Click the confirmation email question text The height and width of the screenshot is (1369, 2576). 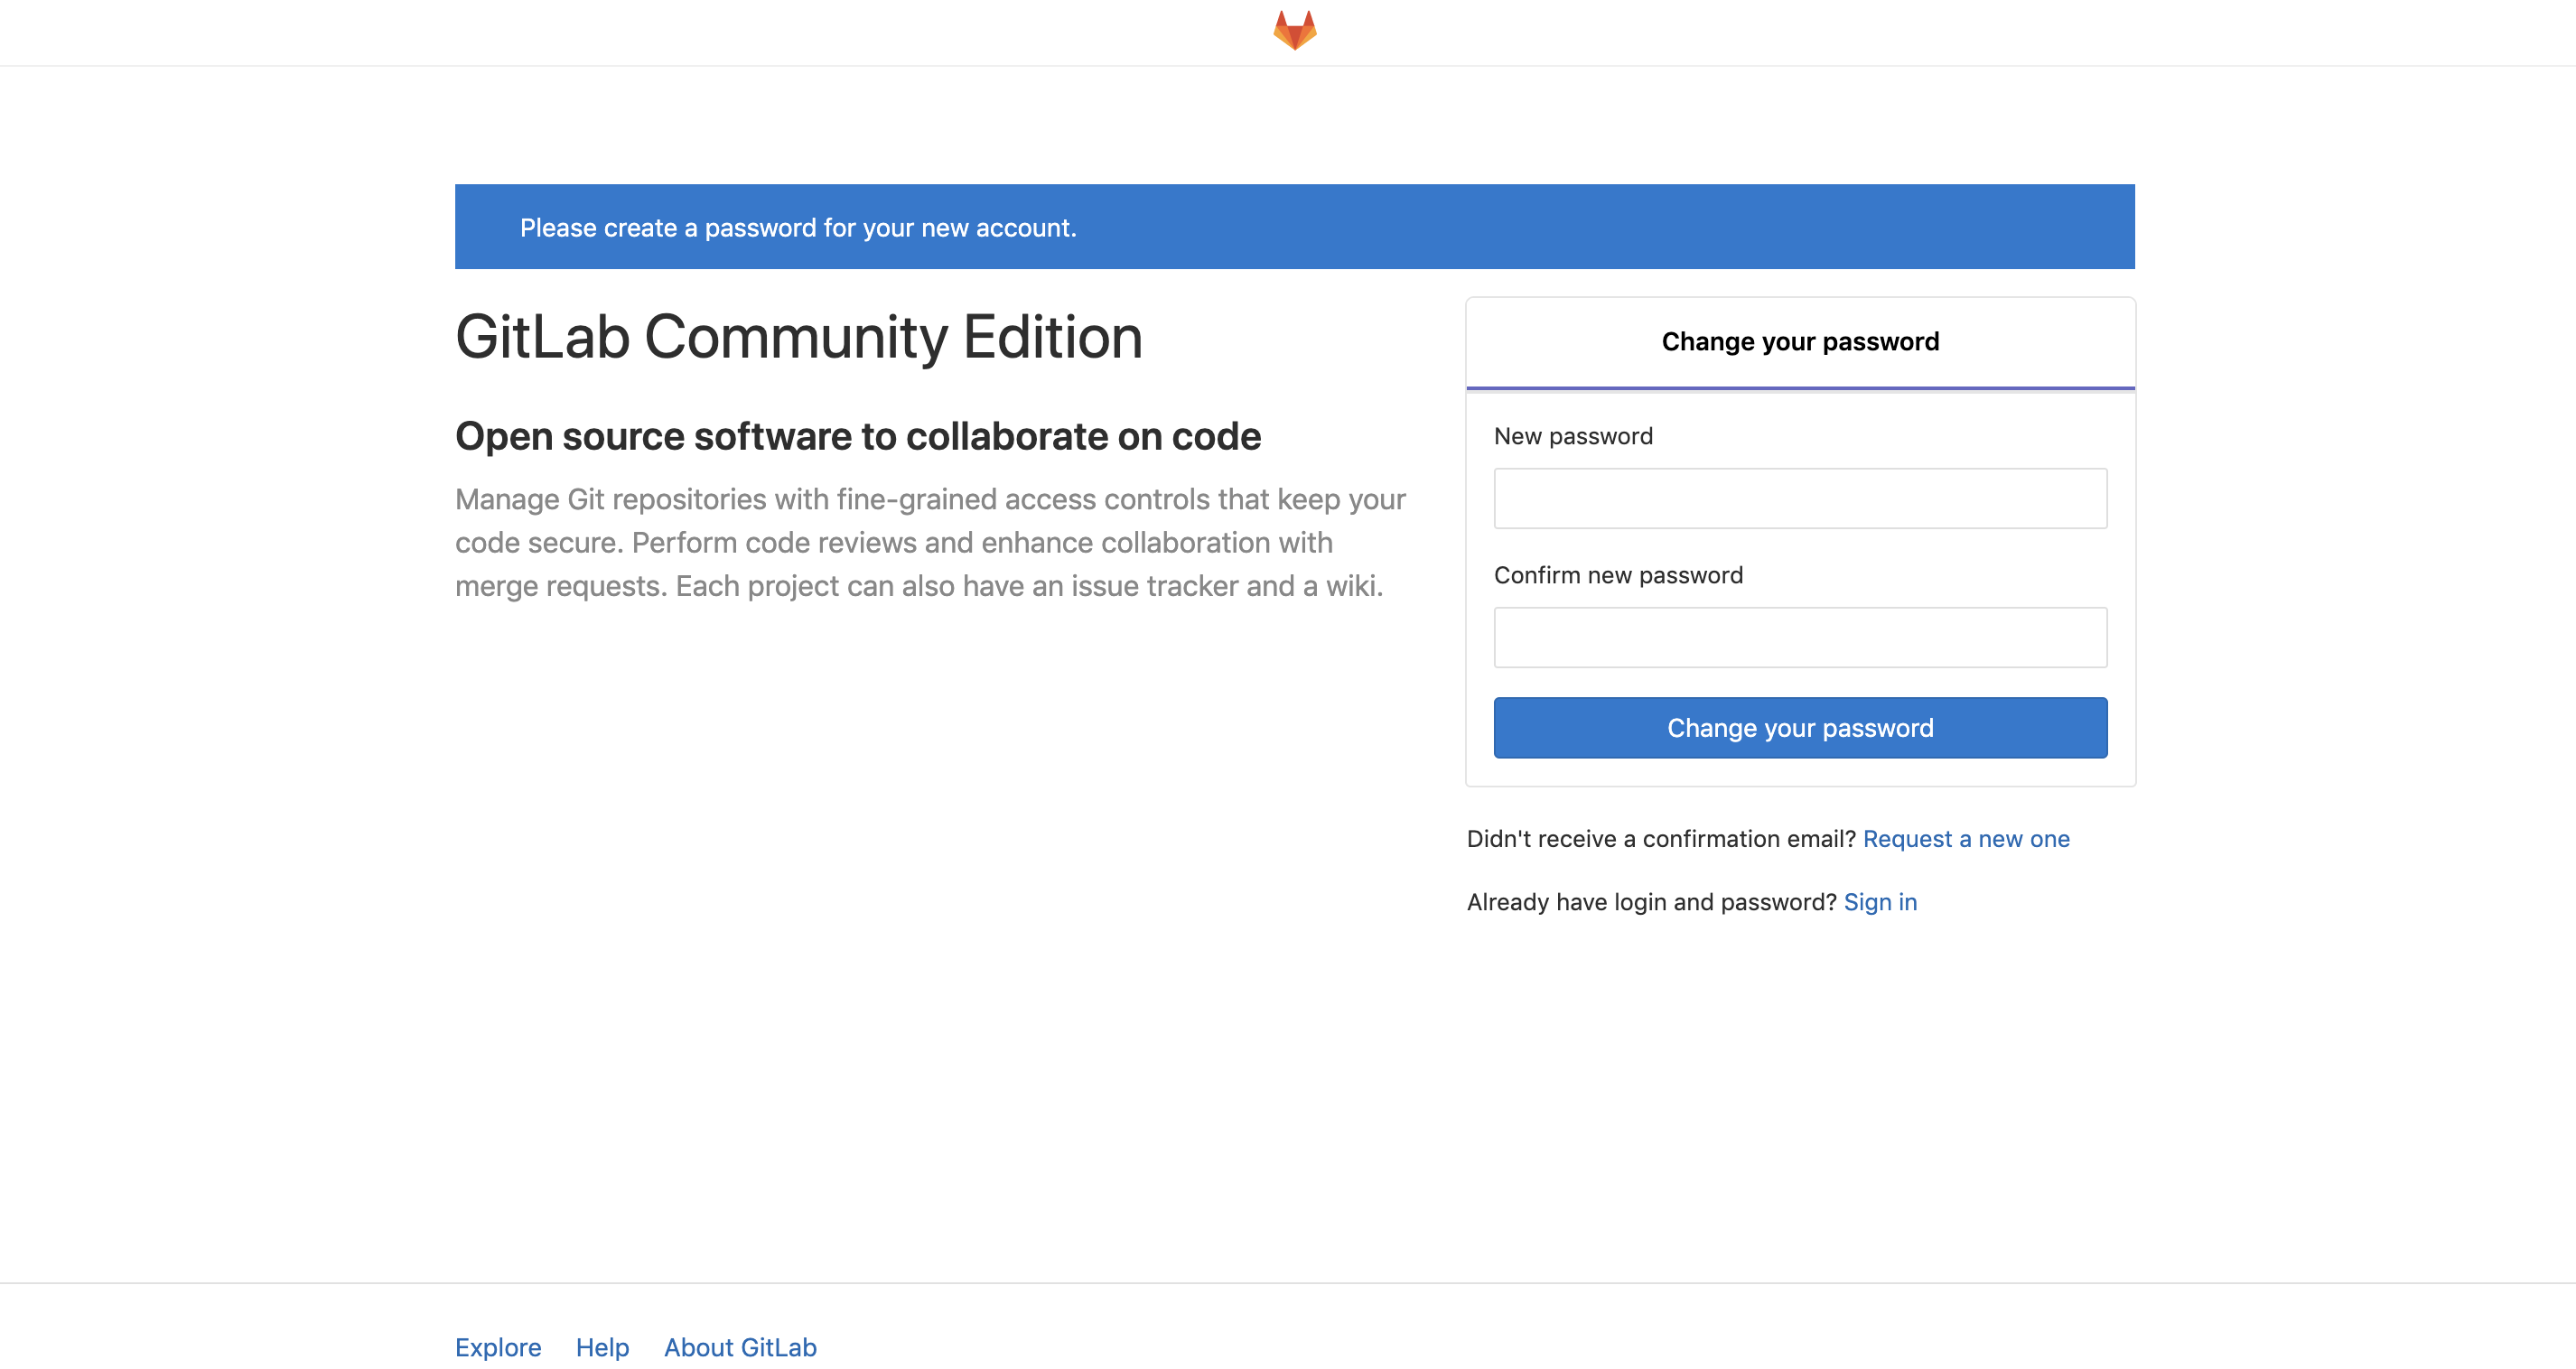click(x=1660, y=839)
